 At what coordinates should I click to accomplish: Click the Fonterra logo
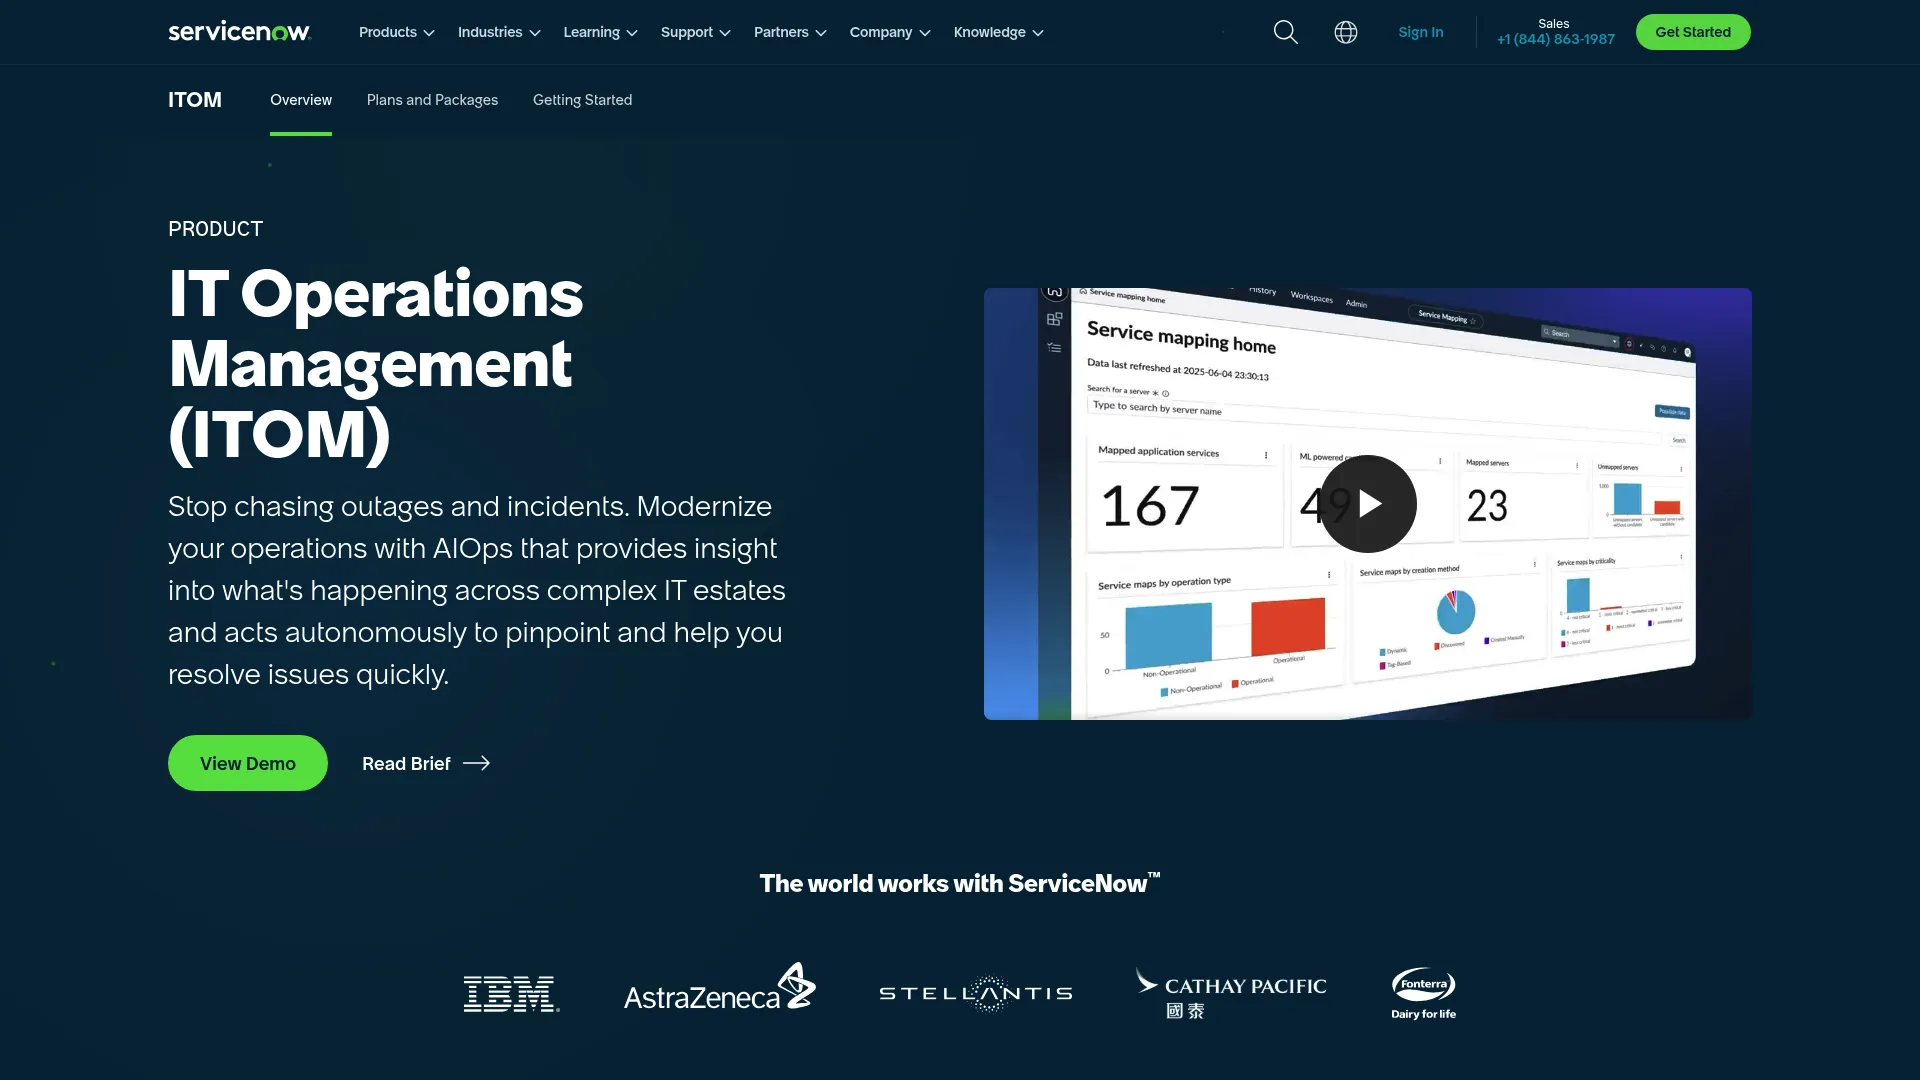pyautogui.click(x=1423, y=993)
